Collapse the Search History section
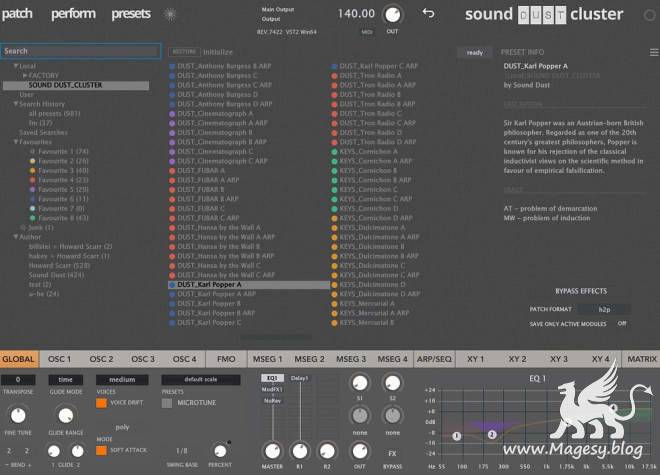 point(16,104)
